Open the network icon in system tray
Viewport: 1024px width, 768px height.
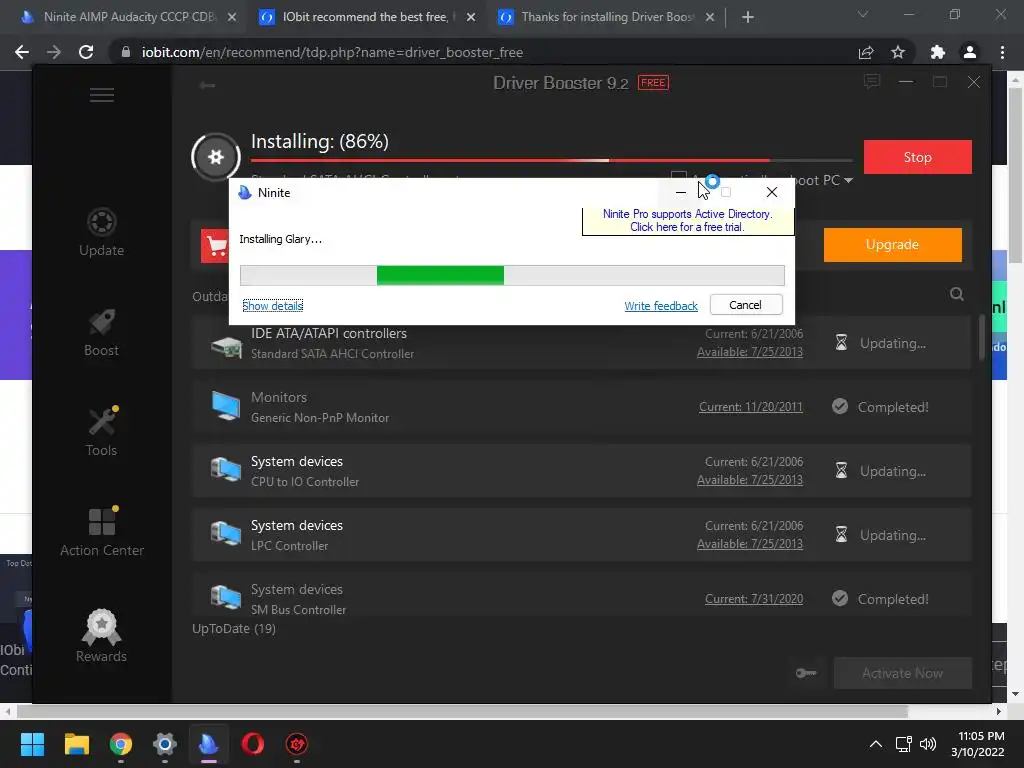(x=904, y=744)
